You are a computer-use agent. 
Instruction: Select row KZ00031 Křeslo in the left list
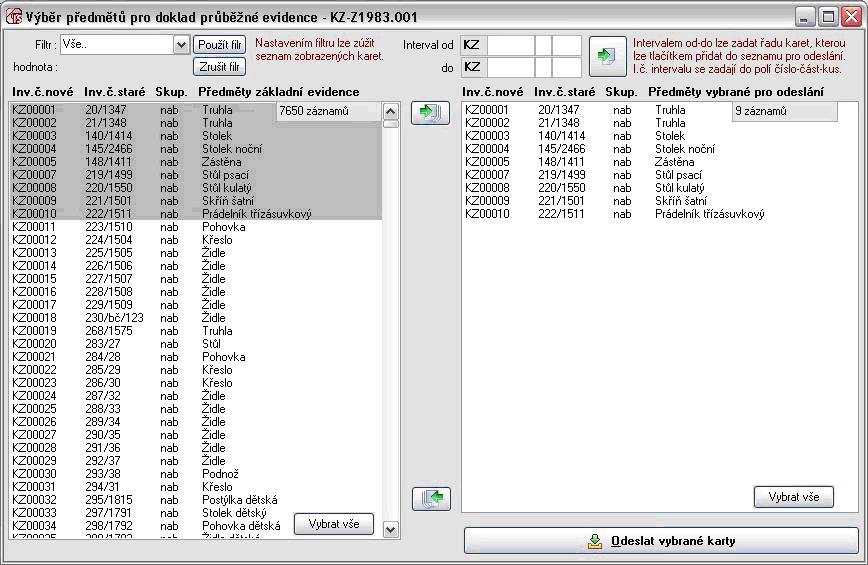[x=195, y=487]
